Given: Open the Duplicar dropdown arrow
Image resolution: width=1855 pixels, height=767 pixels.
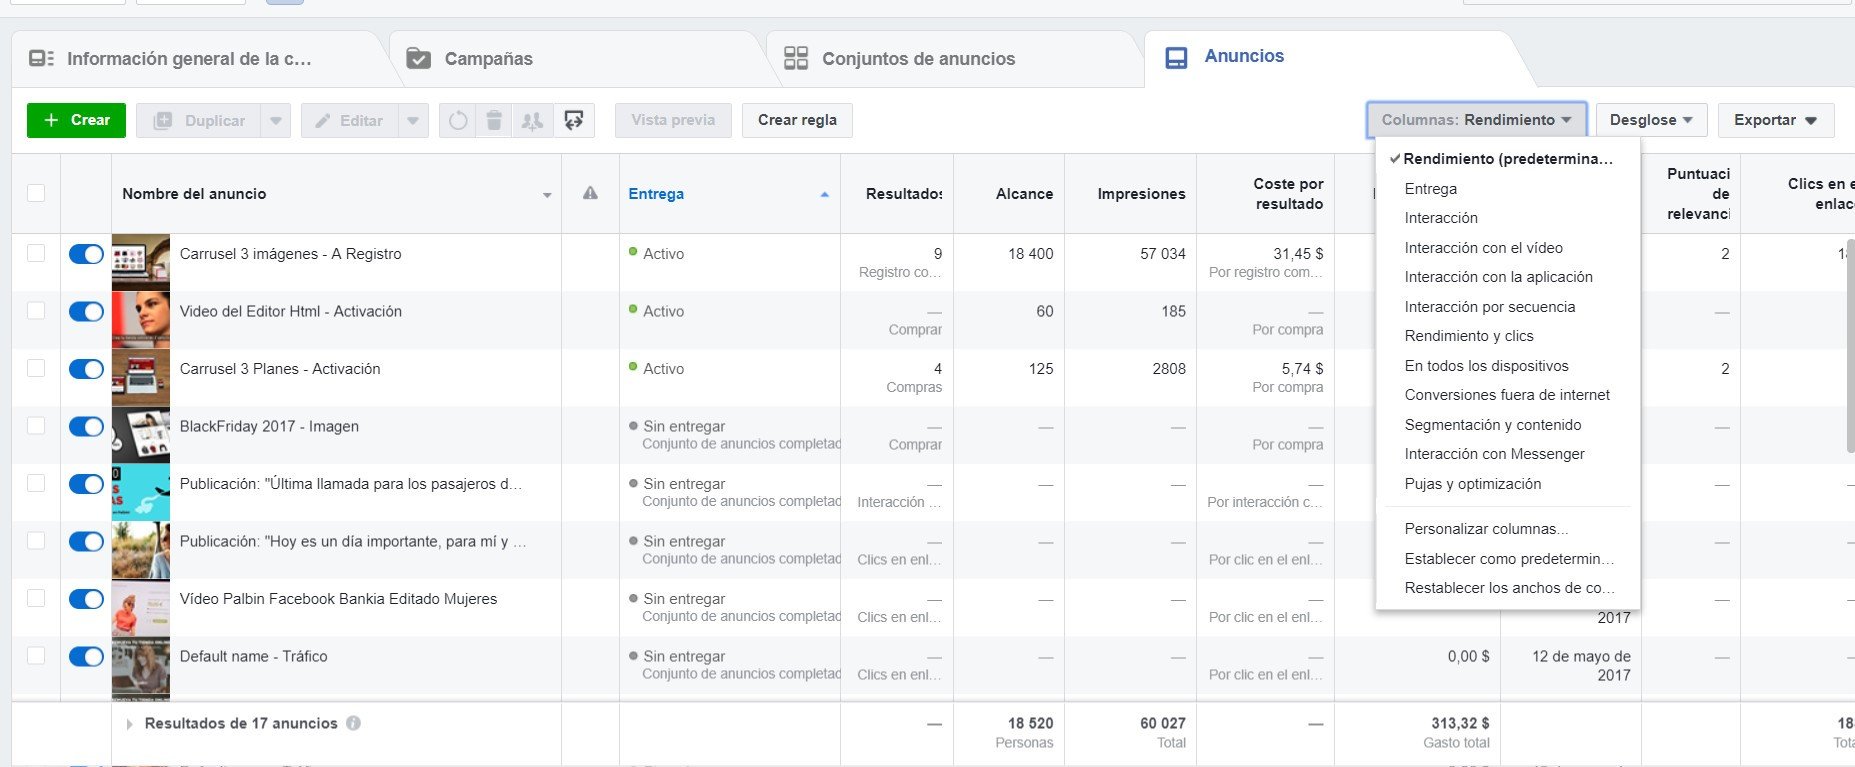Looking at the screenshot, I should point(276,121).
